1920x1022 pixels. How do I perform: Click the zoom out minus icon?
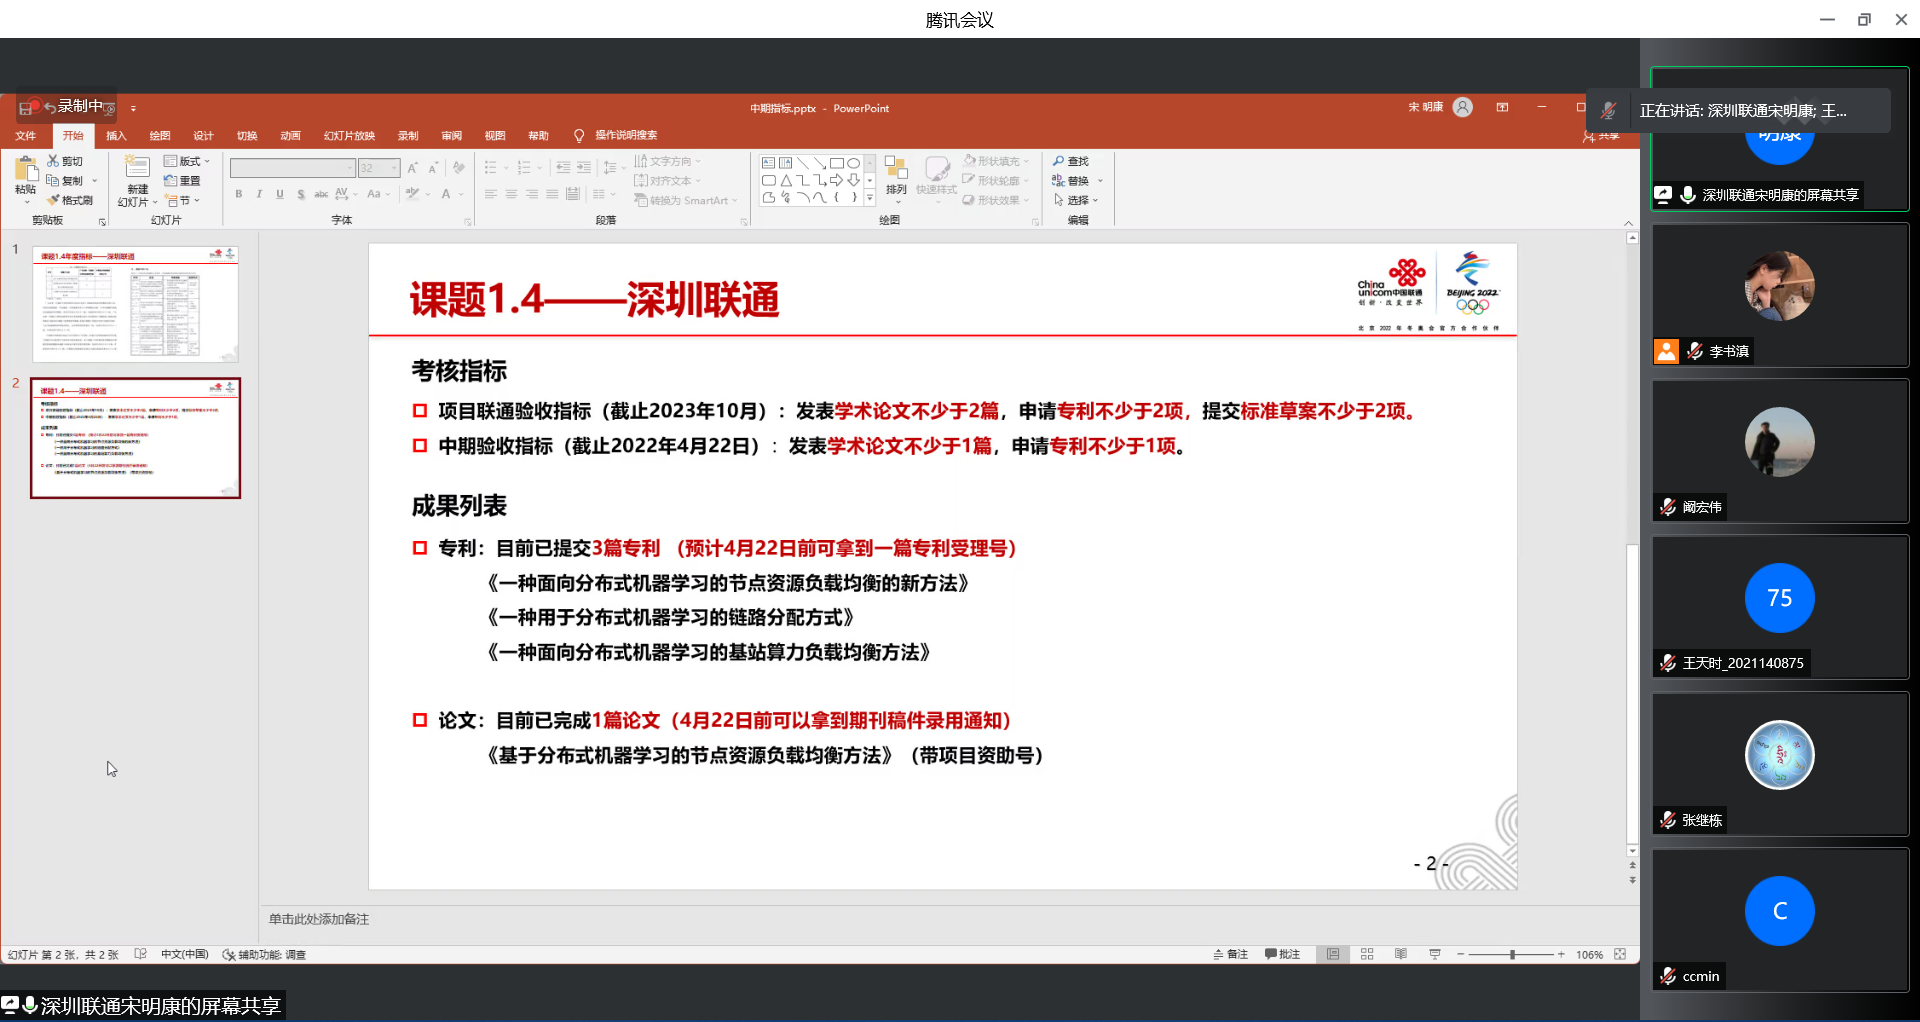click(1461, 954)
